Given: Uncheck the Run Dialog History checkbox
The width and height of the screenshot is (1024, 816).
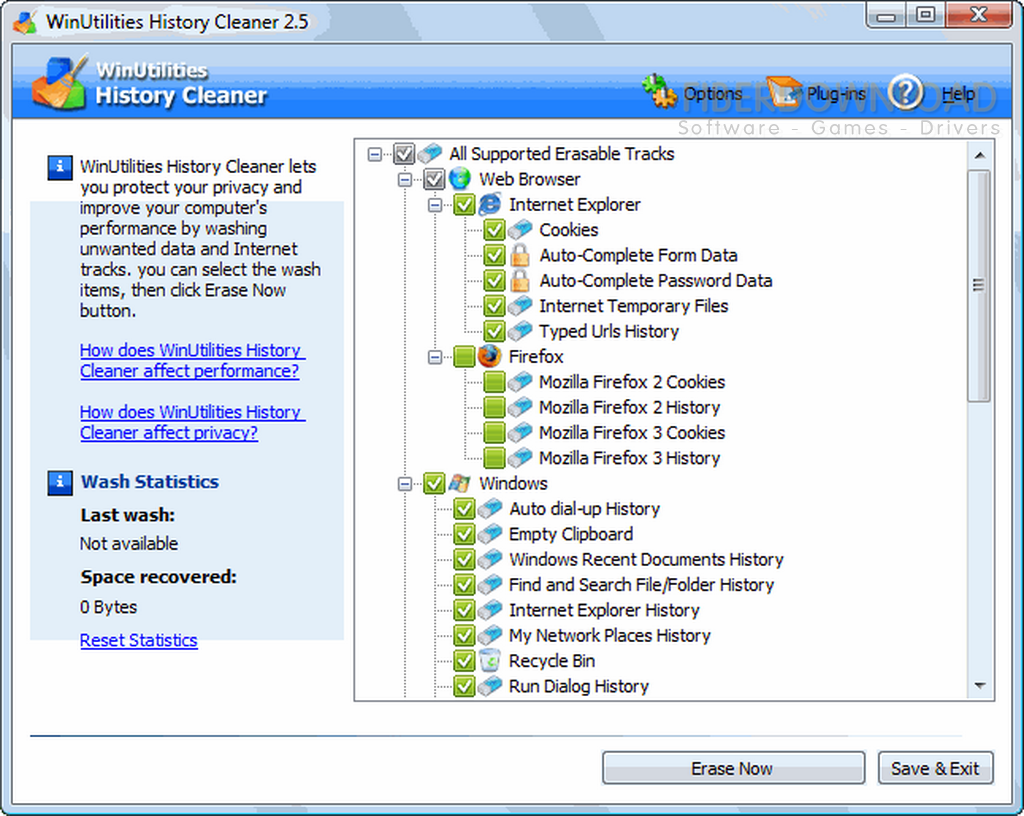Looking at the screenshot, I should pos(464,686).
